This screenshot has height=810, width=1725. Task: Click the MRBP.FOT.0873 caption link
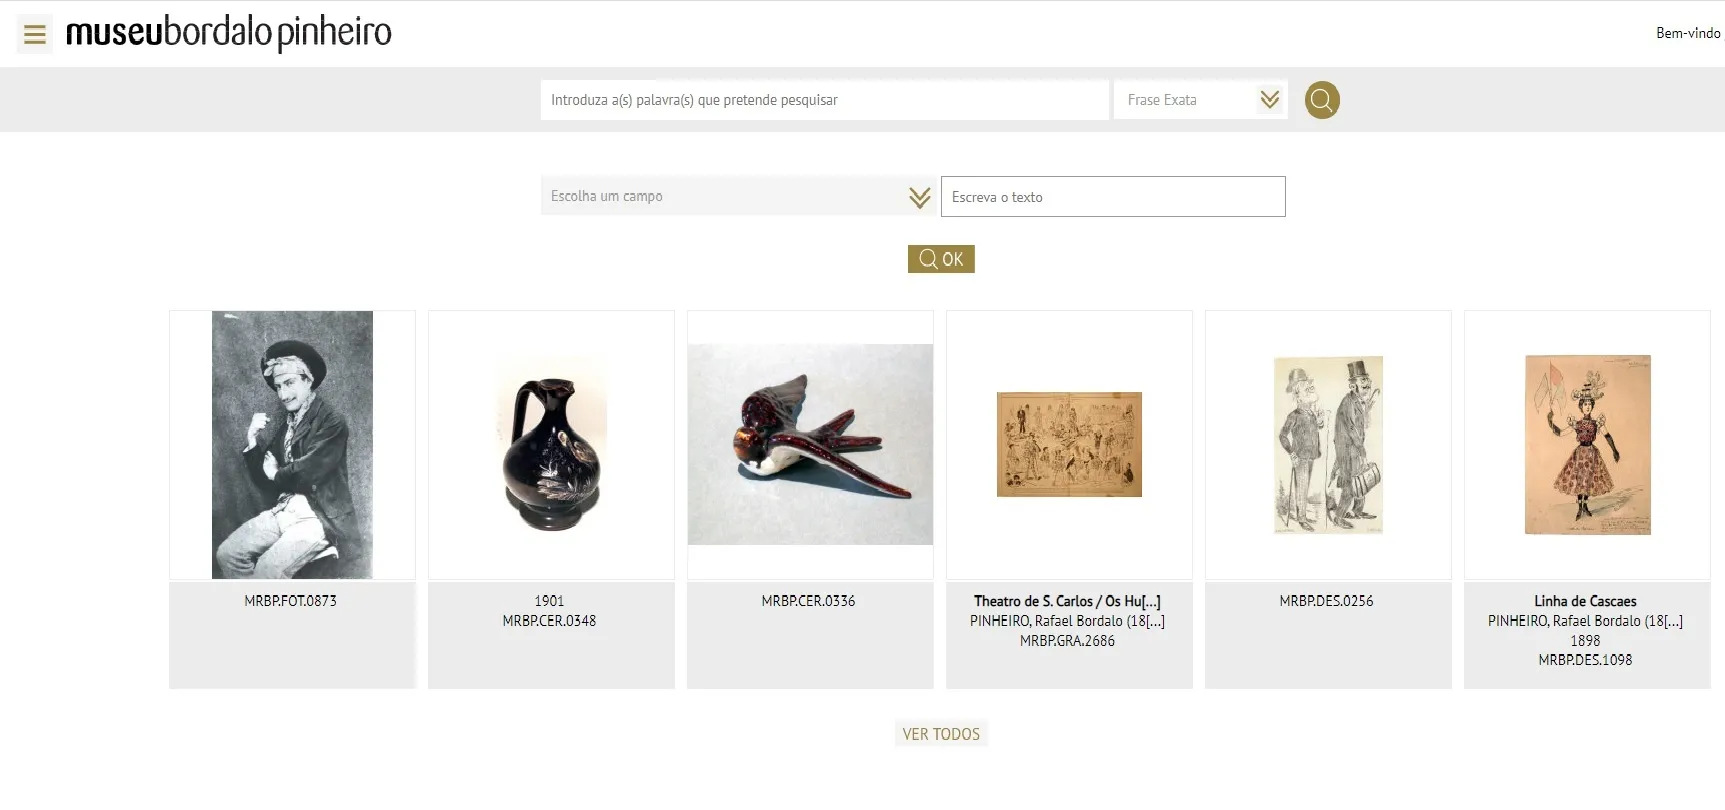(291, 601)
